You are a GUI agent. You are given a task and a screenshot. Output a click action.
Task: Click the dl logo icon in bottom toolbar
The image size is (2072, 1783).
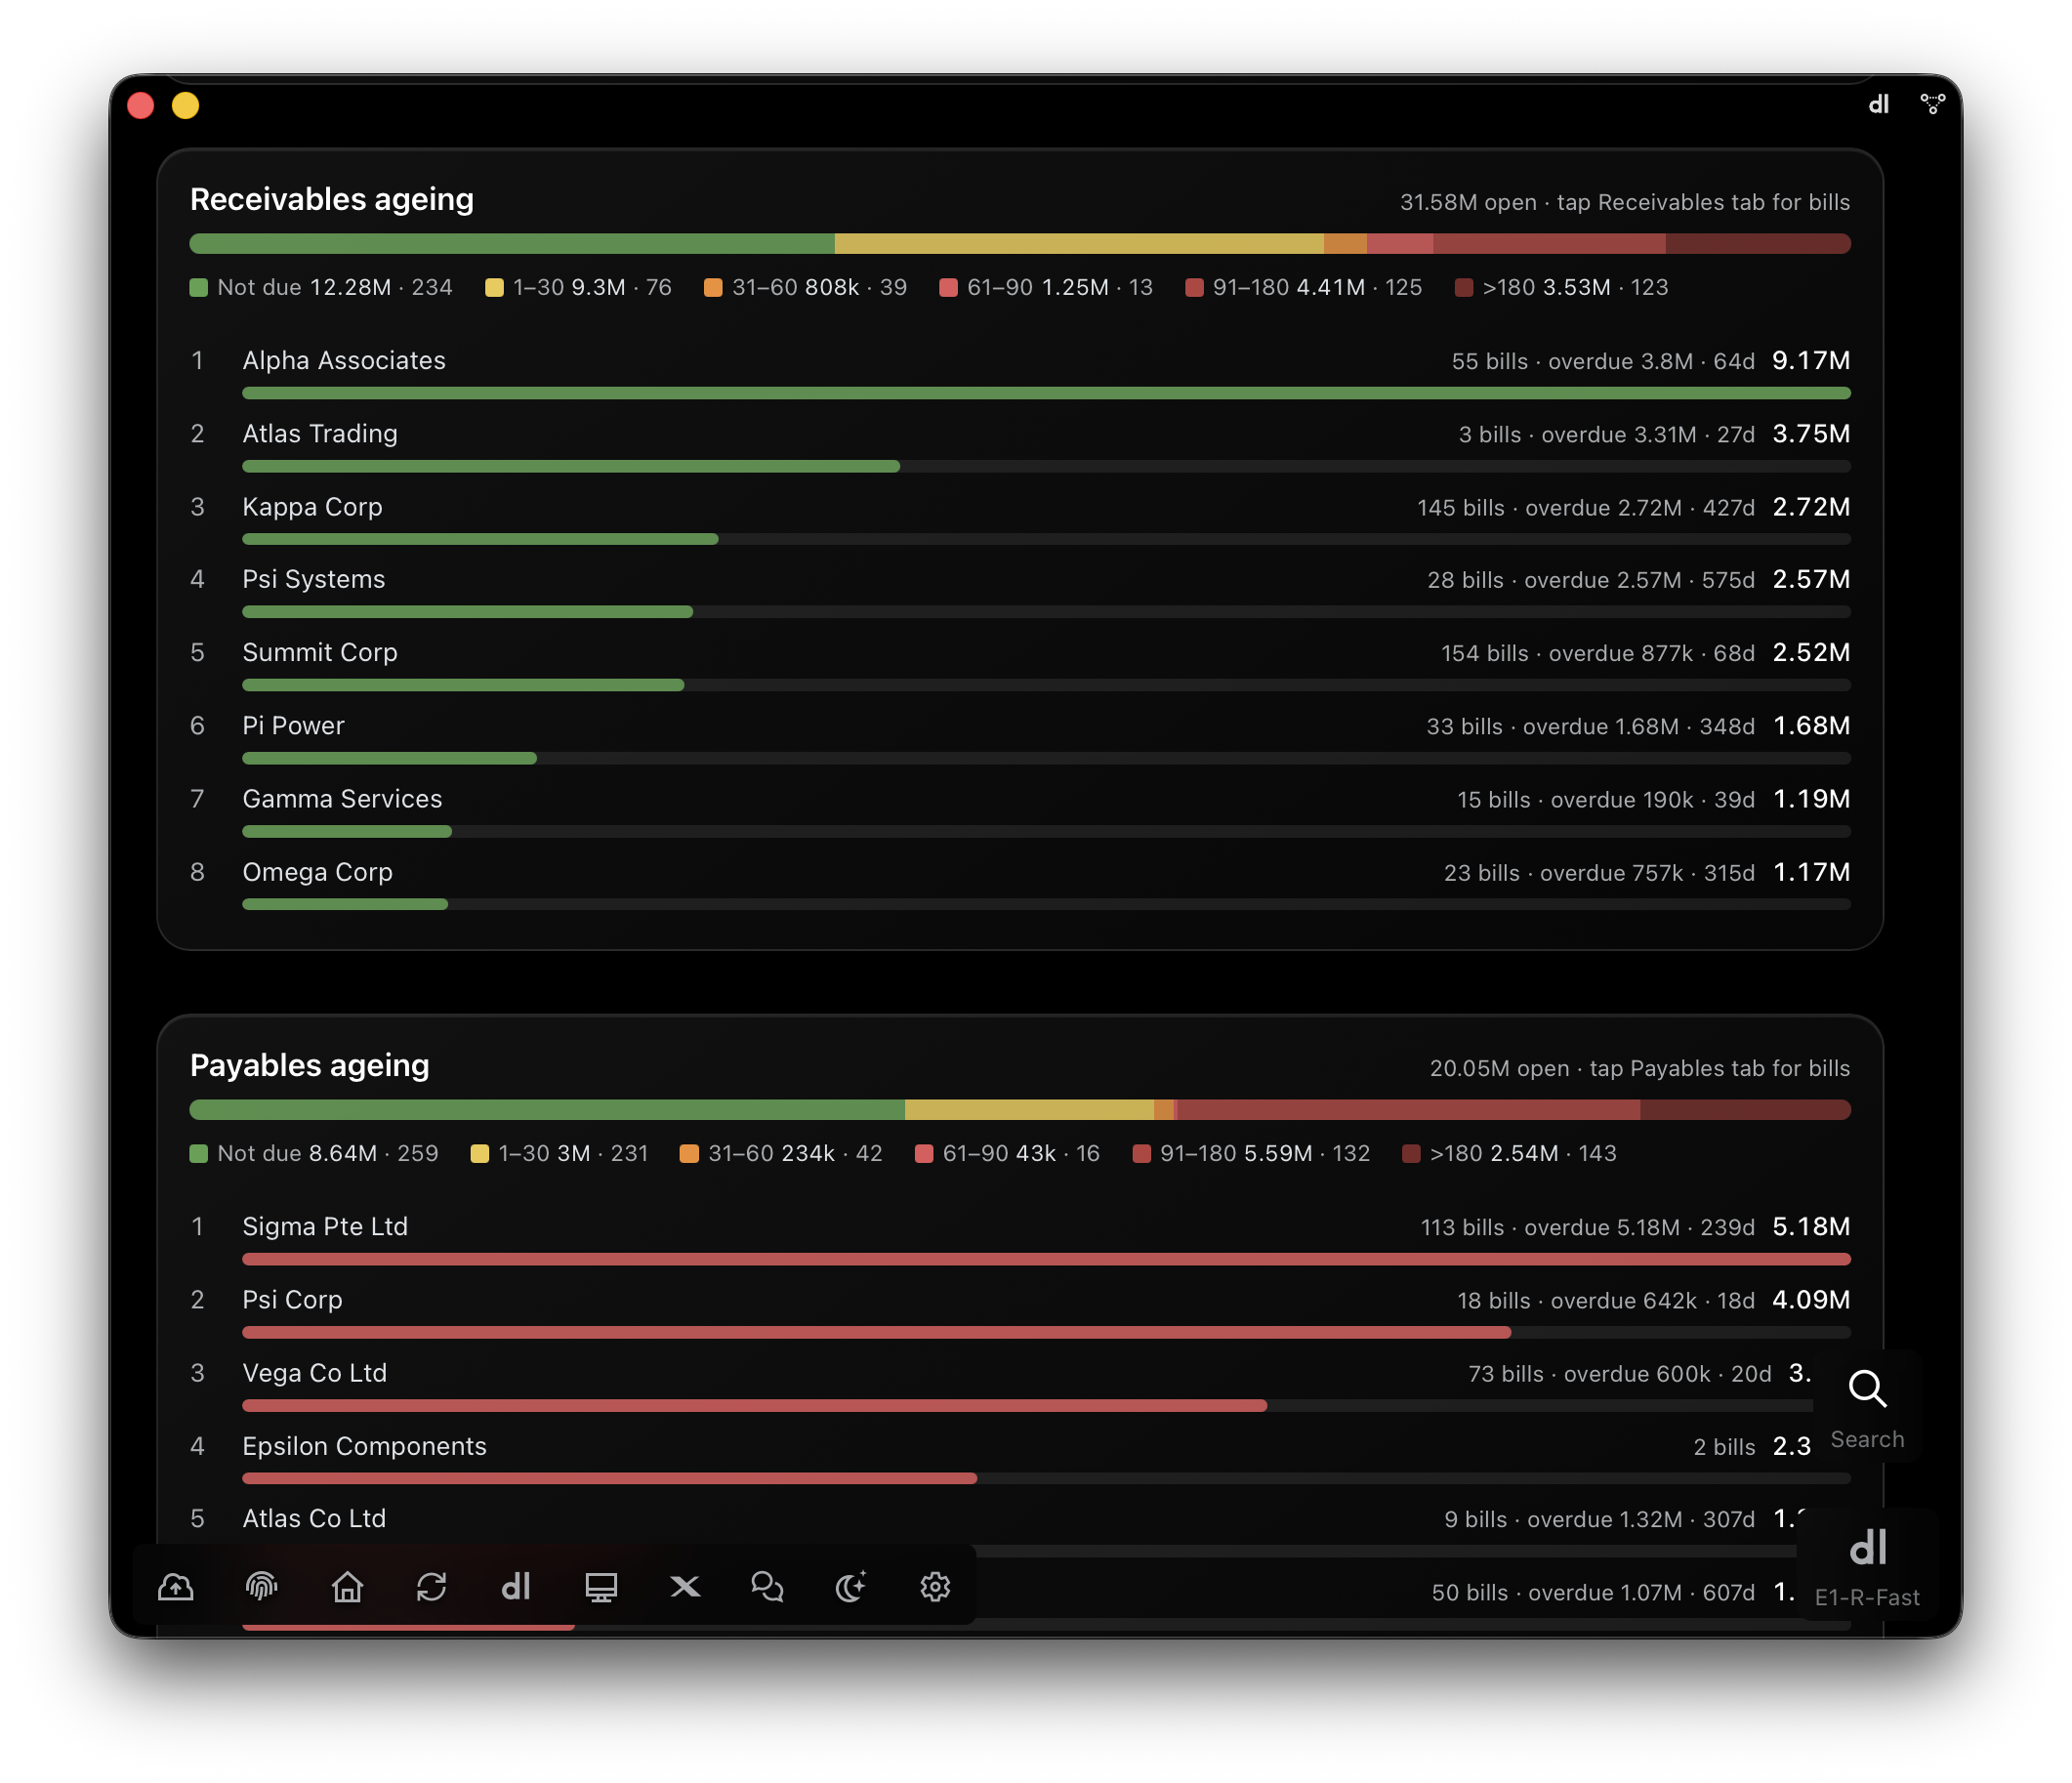516,1587
